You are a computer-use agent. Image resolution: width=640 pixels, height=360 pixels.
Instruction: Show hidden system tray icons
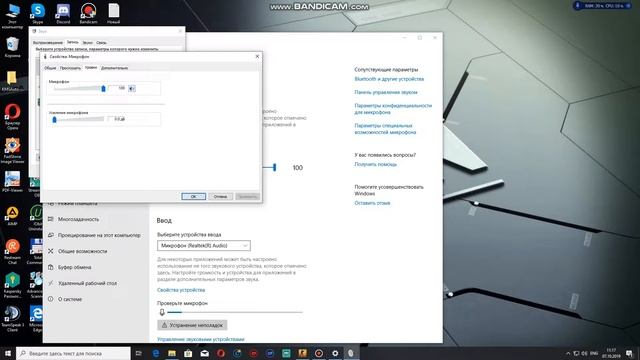568,353
